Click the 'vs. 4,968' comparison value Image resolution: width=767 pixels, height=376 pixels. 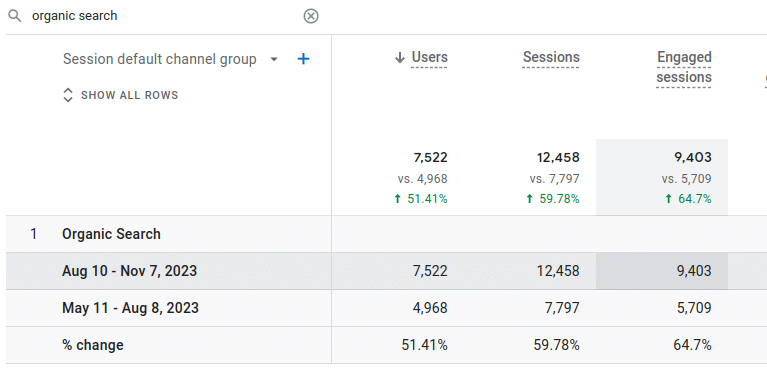[x=423, y=179]
